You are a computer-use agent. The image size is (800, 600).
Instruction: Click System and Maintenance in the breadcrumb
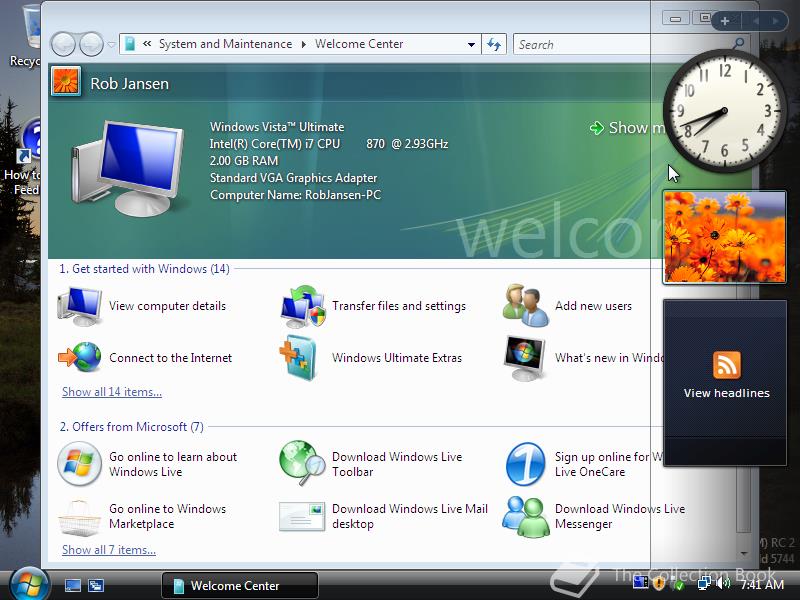pos(225,44)
